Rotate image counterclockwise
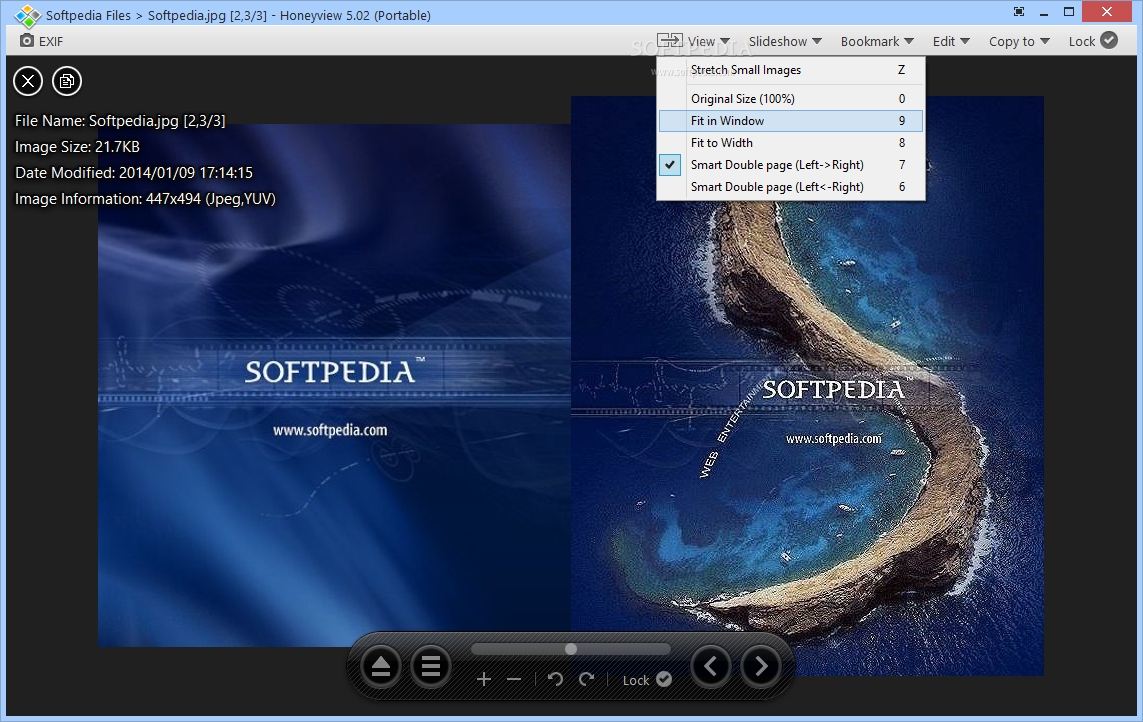This screenshot has width=1143, height=722. [x=555, y=680]
